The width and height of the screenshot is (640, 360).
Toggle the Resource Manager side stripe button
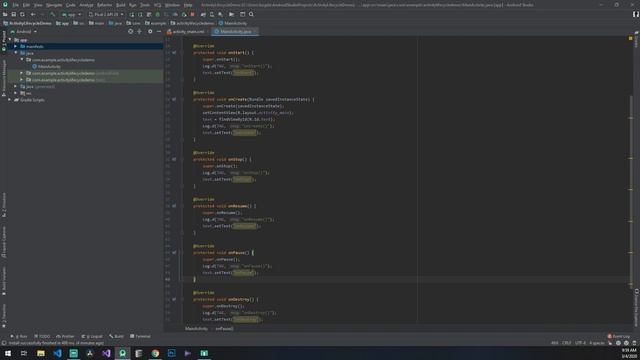(x=4, y=78)
